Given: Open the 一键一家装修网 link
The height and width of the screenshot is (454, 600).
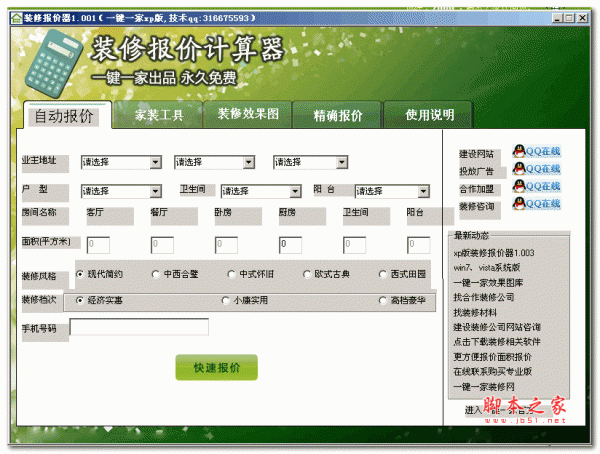Looking at the screenshot, I should 484,387.
